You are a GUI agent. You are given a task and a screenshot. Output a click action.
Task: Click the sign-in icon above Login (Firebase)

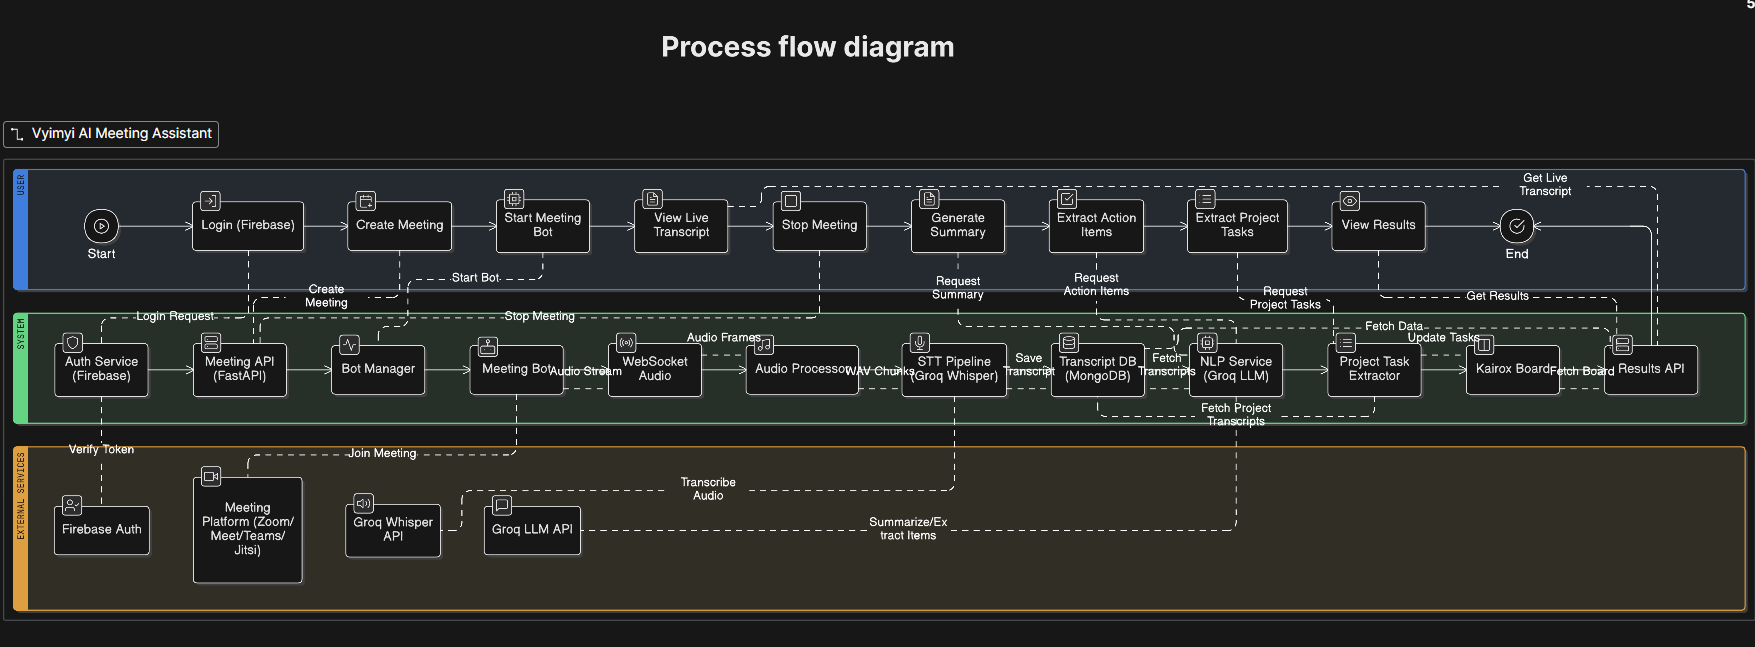210,201
